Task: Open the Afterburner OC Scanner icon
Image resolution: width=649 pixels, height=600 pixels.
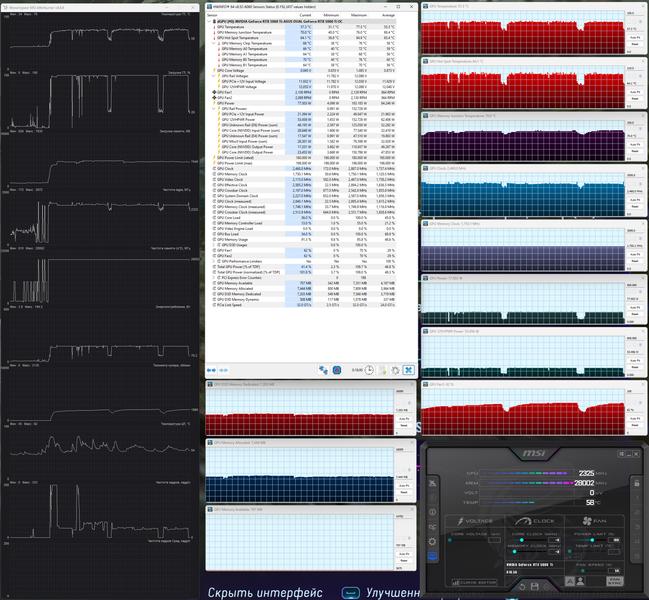Action: [x=432, y=527]
